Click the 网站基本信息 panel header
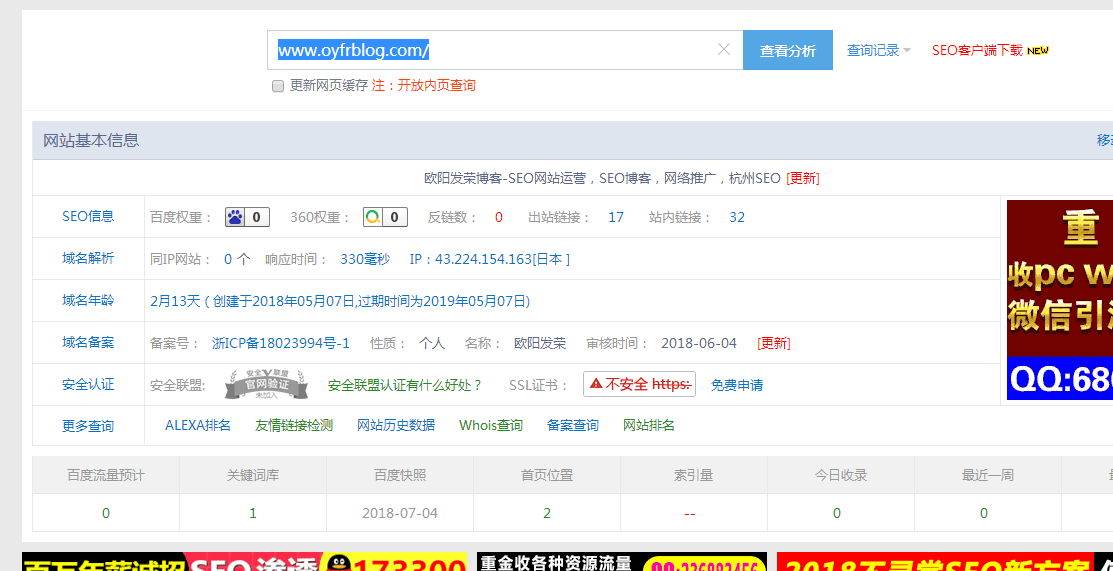 point(92,141)
